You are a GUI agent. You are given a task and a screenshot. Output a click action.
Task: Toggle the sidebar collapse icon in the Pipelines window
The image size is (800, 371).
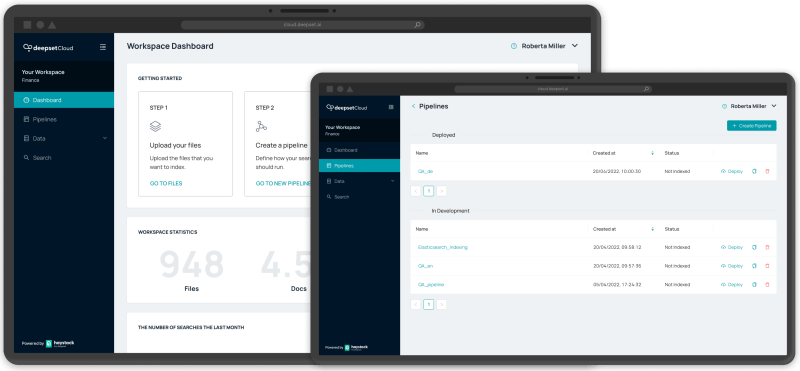click(x=391, y=107)
